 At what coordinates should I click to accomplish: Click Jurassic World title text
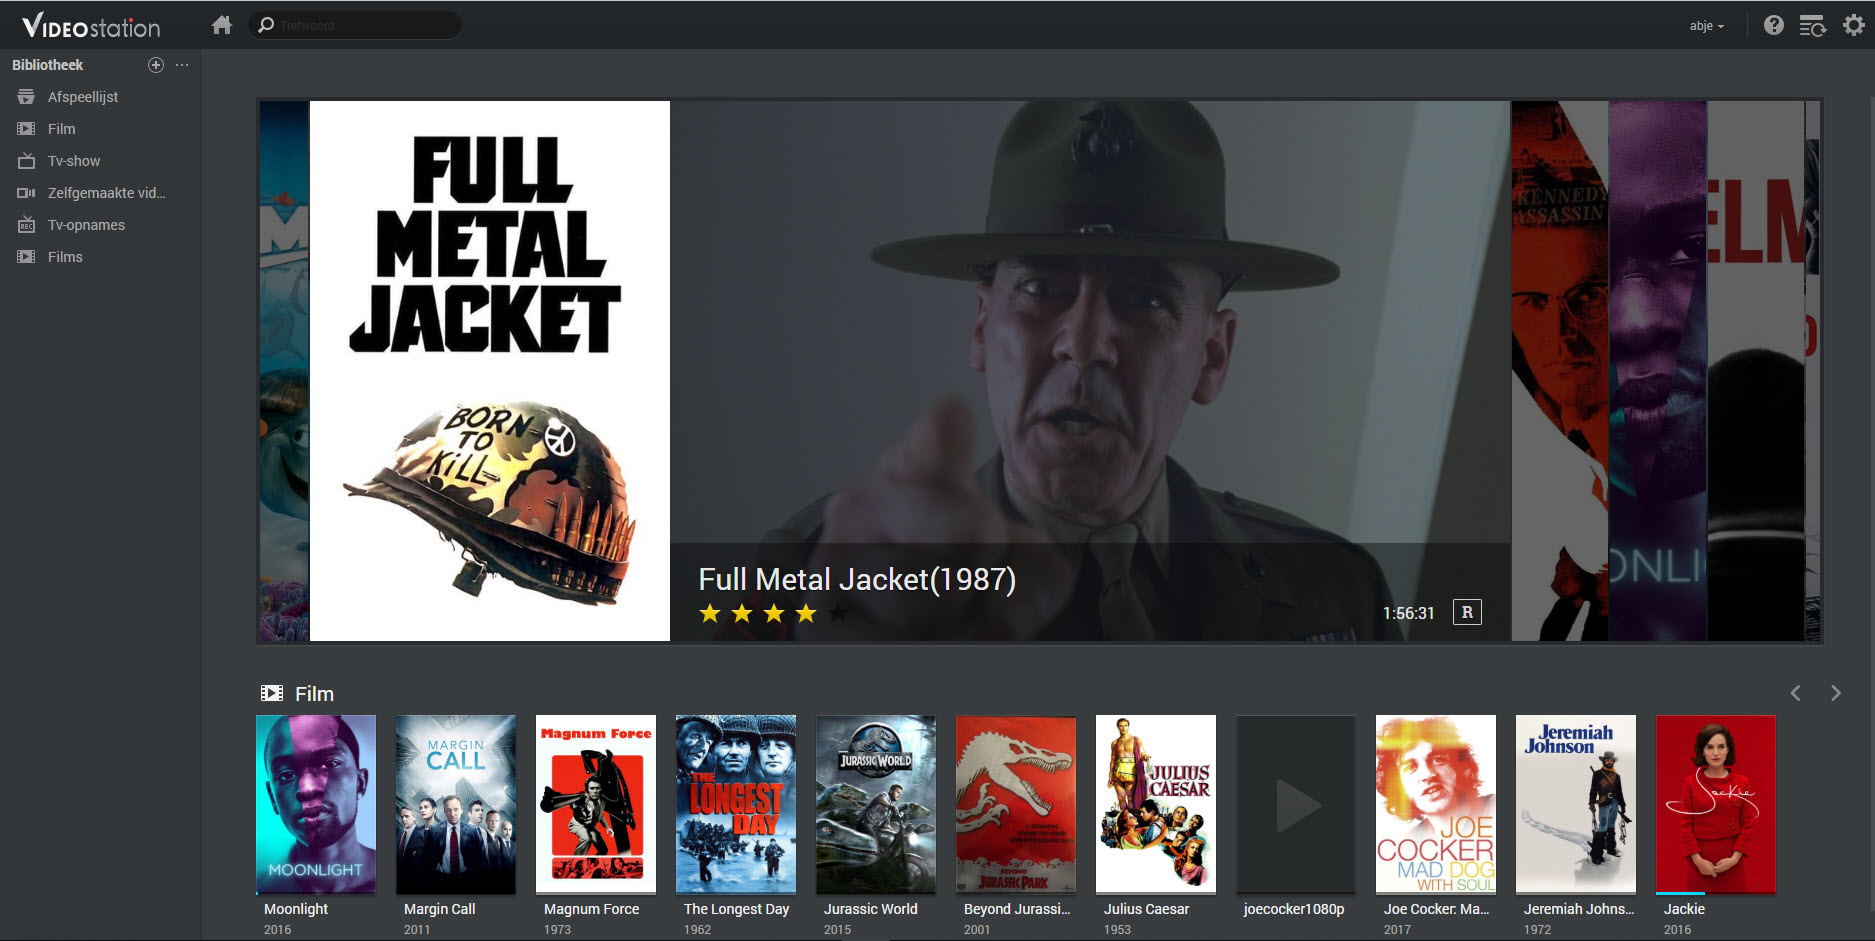[870, 909]
